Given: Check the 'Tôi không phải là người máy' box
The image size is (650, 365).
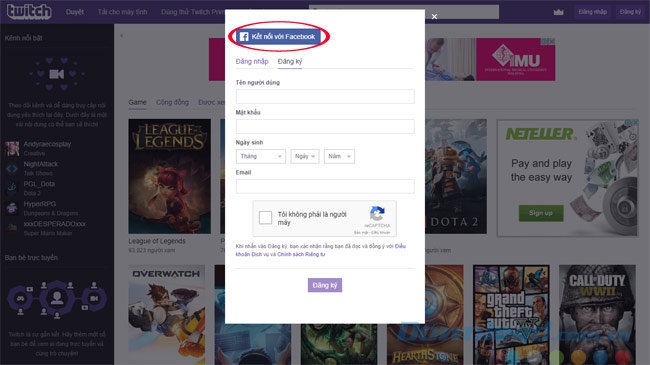Looking at the screenshot, I should click(x=265, y=217).
